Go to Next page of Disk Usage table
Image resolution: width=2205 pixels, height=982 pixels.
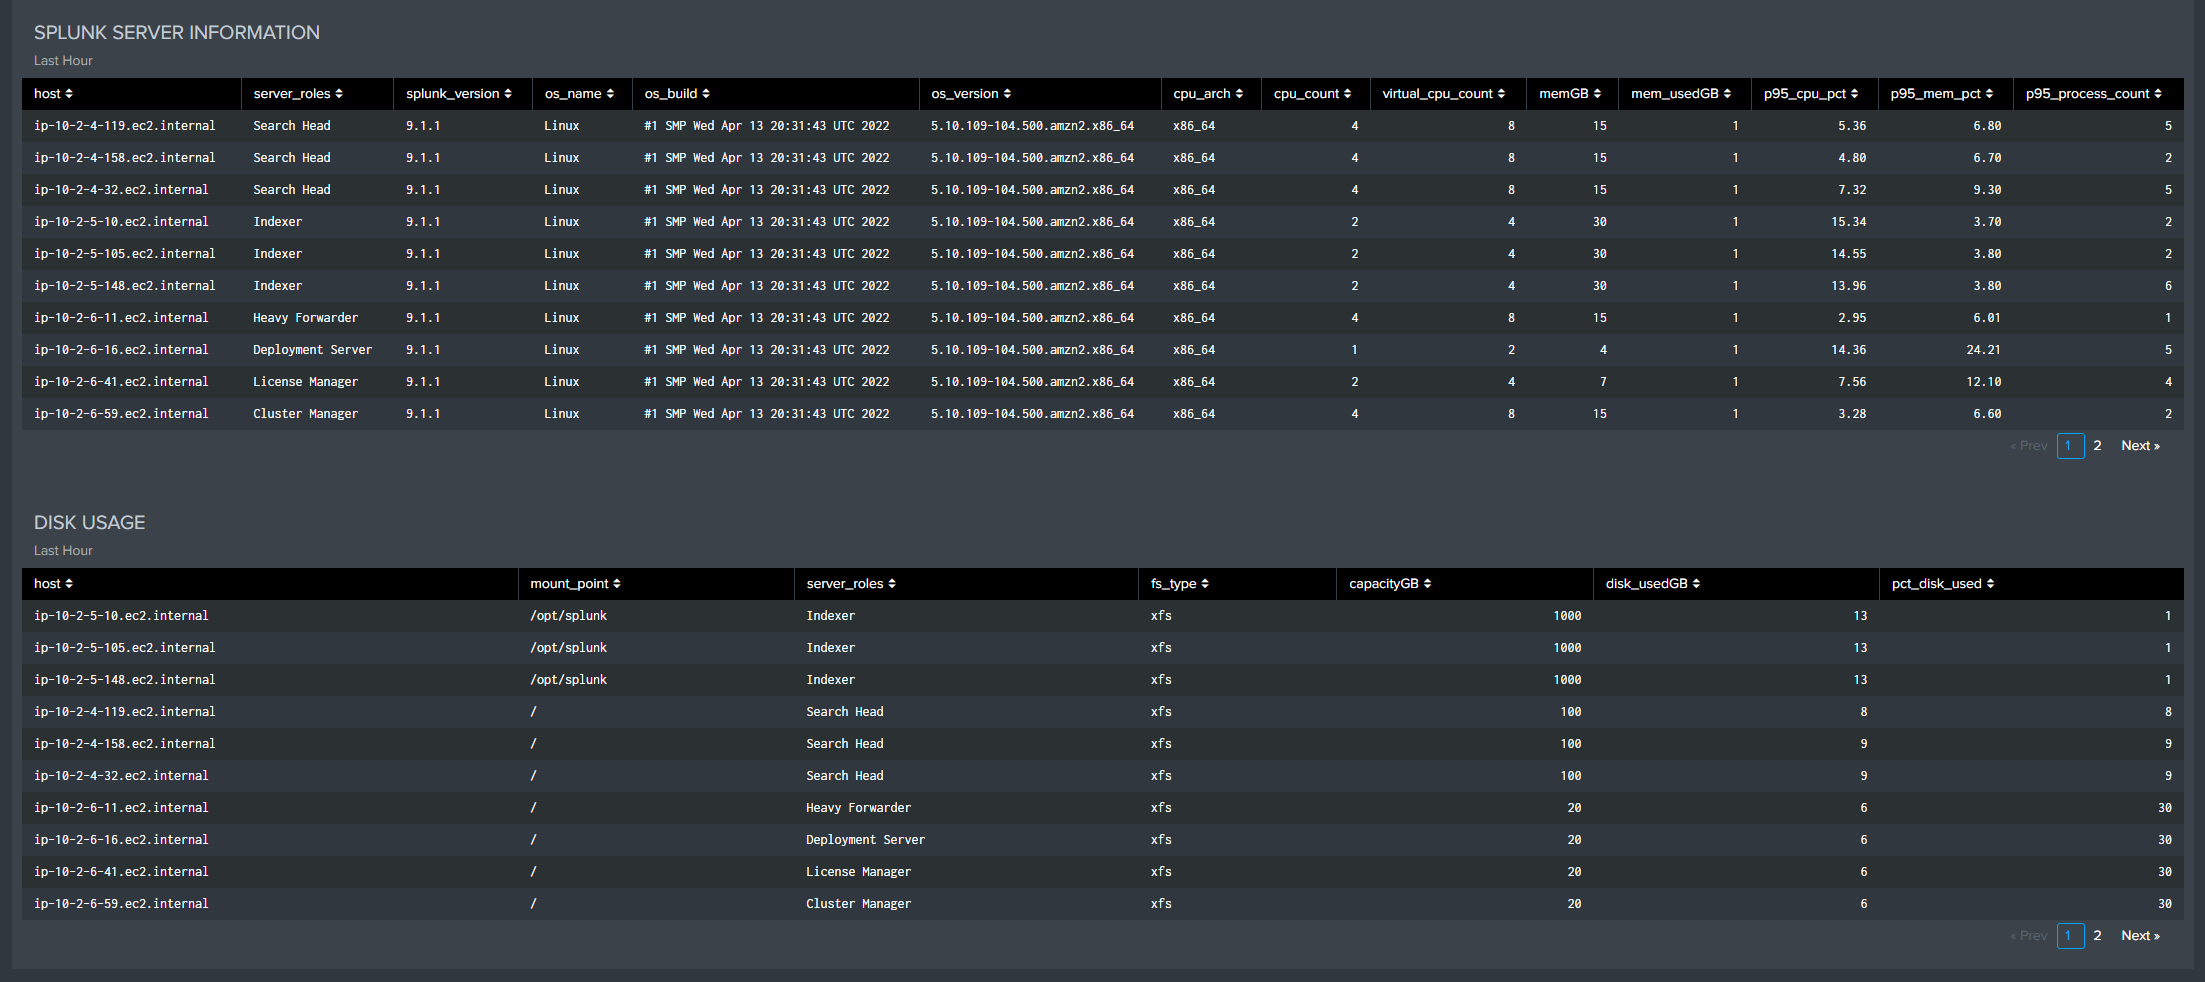pyautogui.click(x=2140, y=936)
